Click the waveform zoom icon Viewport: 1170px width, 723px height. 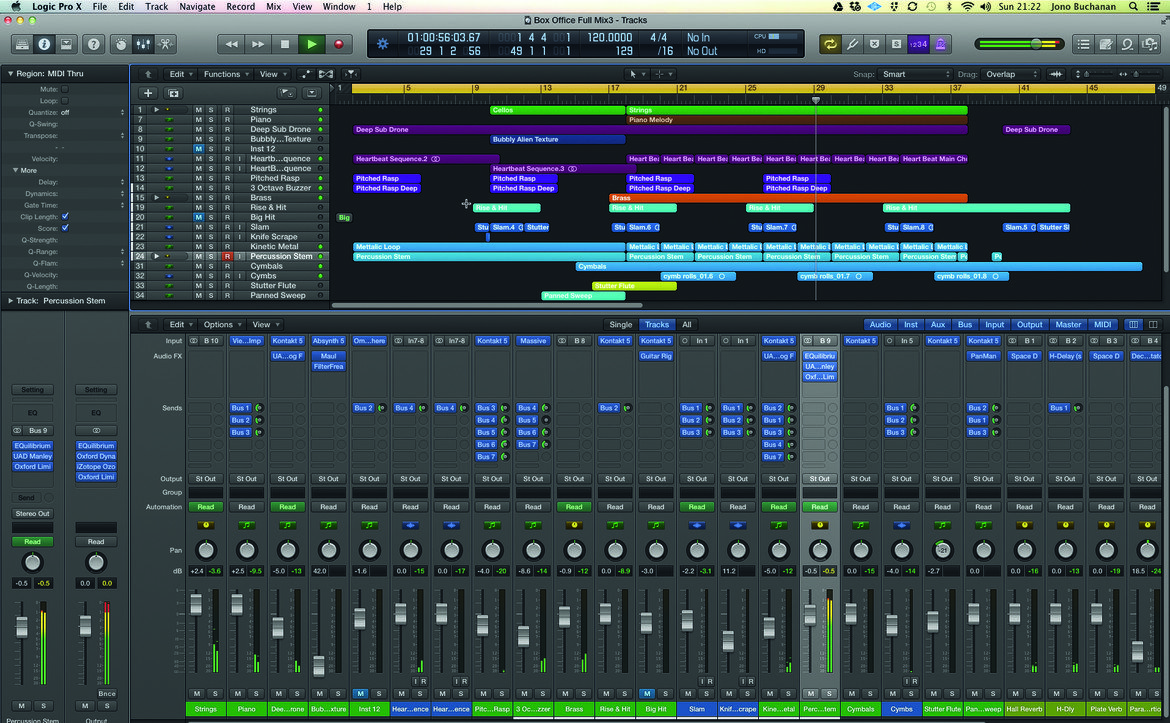(1056, 74)
